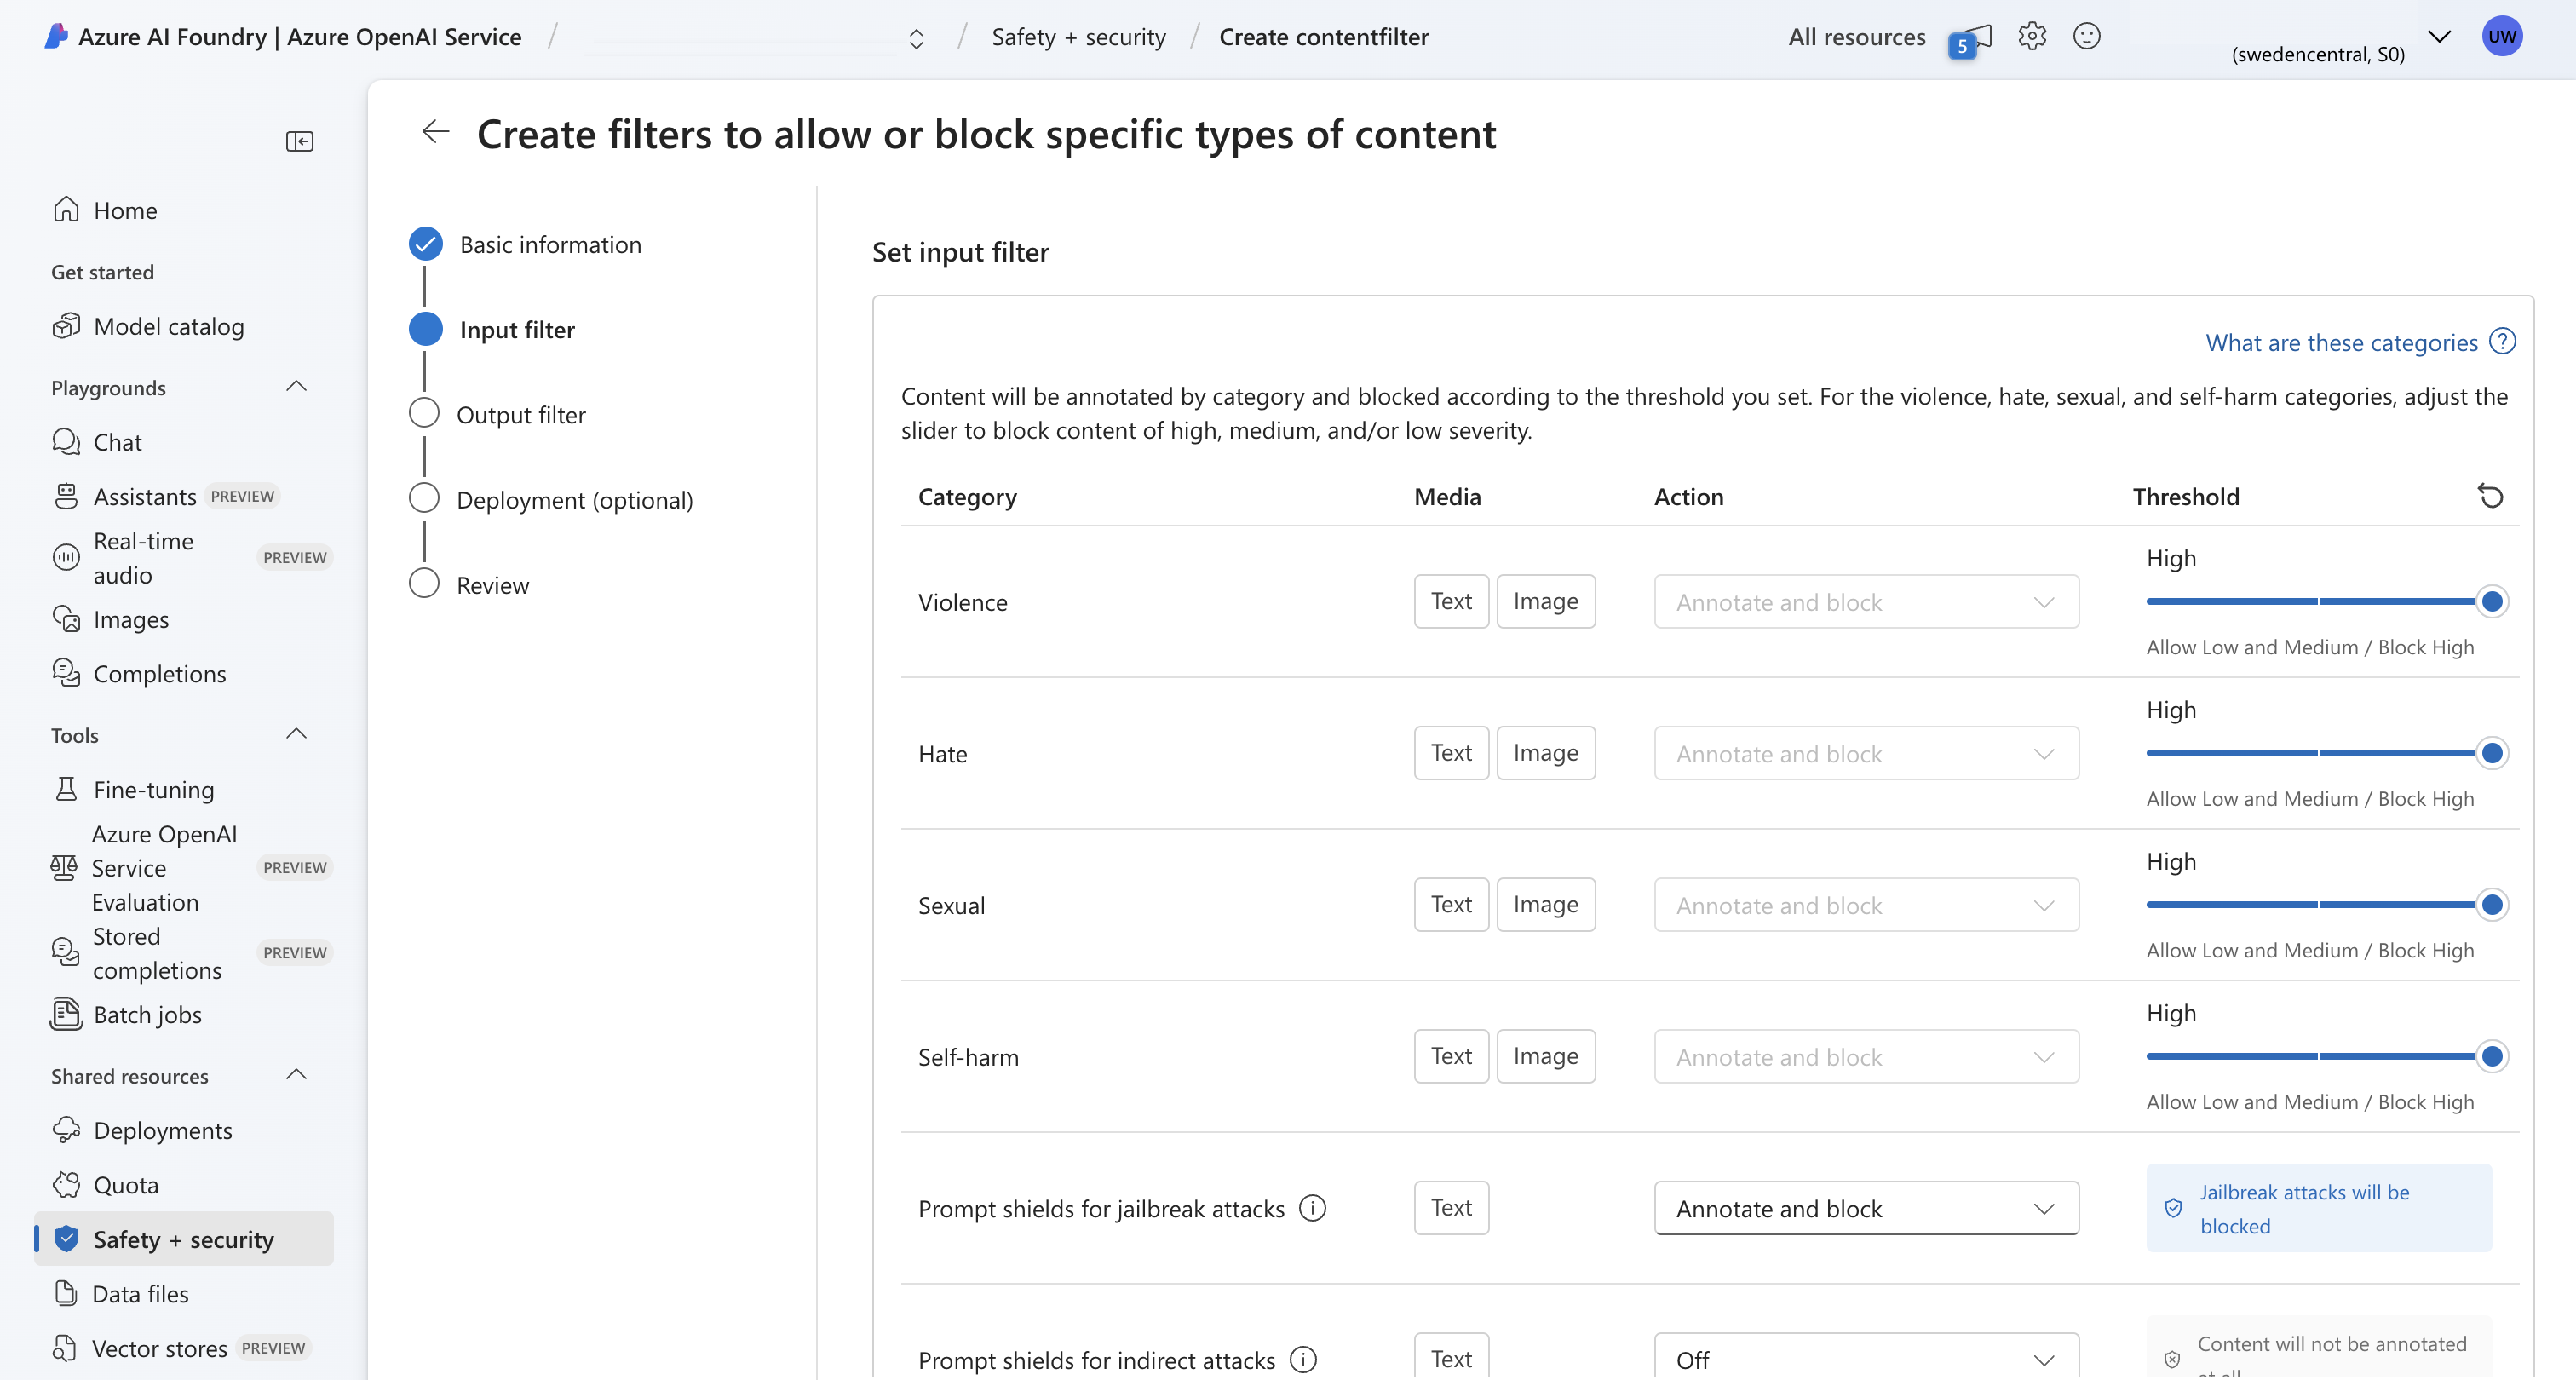Open the Deployments shared resource
2576x1380 pixels.
click(x=162, y=1129)
